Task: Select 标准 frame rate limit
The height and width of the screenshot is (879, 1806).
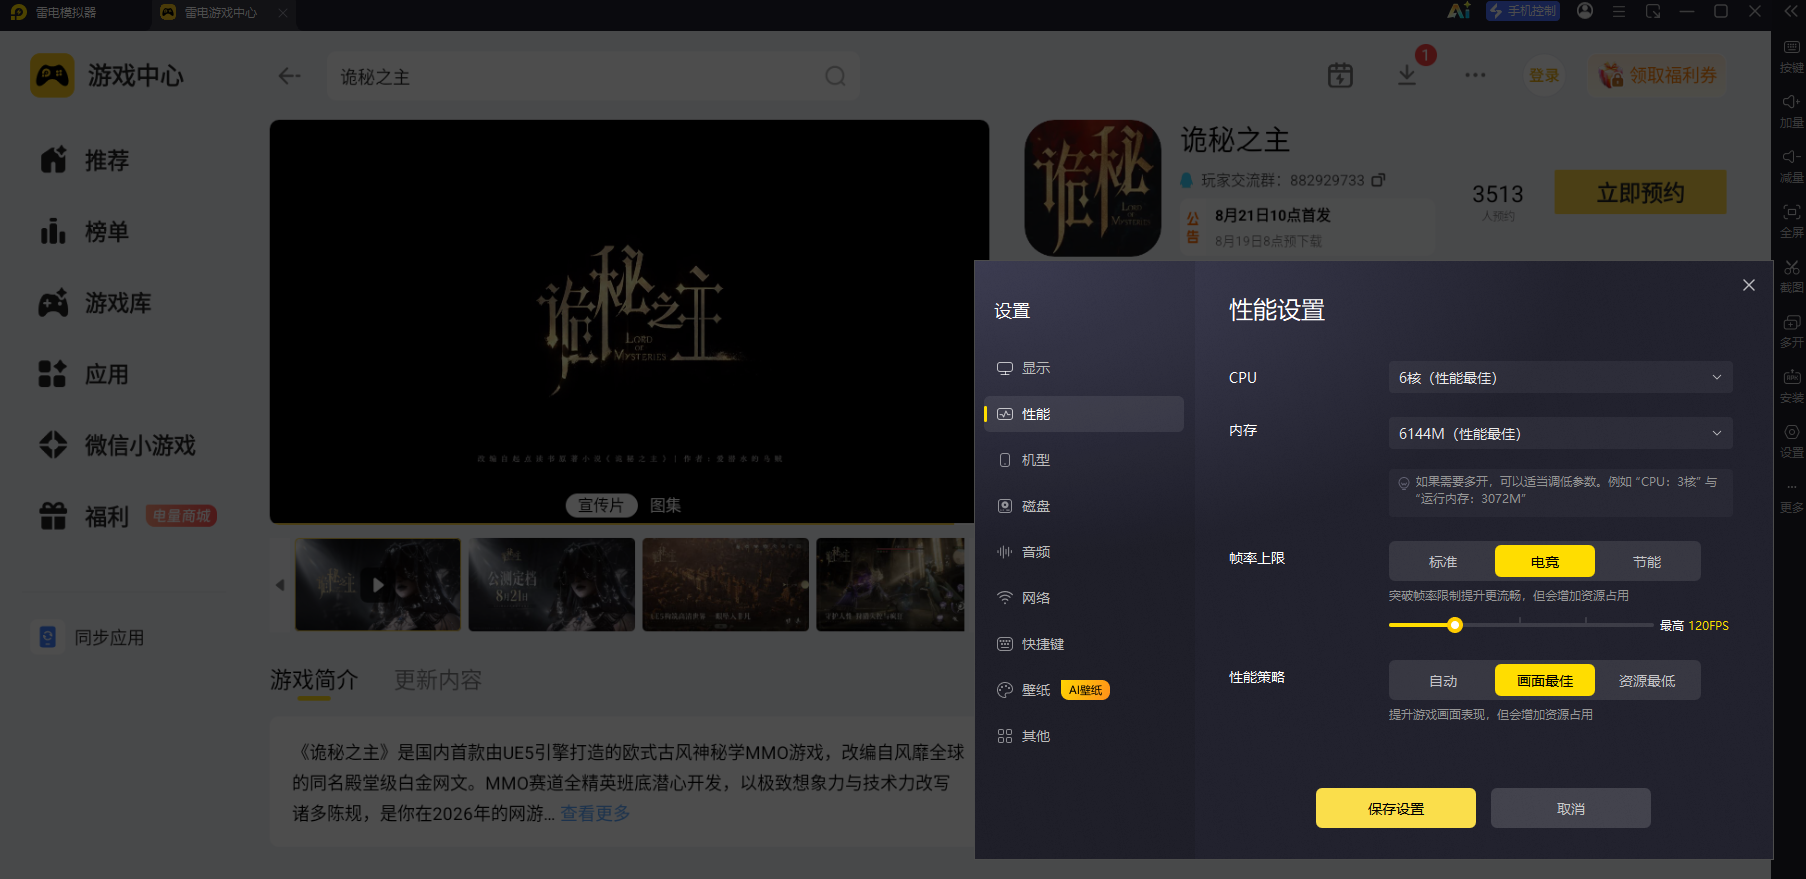Action: pyautogui.click(x=1443, y=562)
